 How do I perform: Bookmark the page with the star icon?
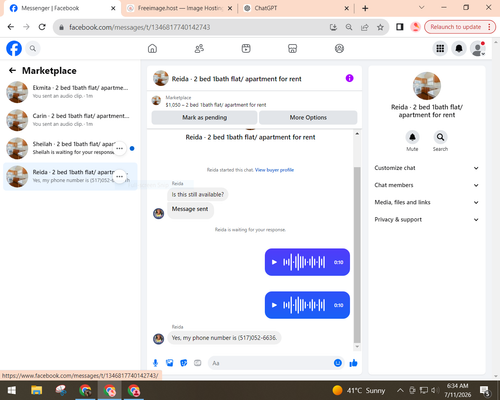[x=380, y=27]
